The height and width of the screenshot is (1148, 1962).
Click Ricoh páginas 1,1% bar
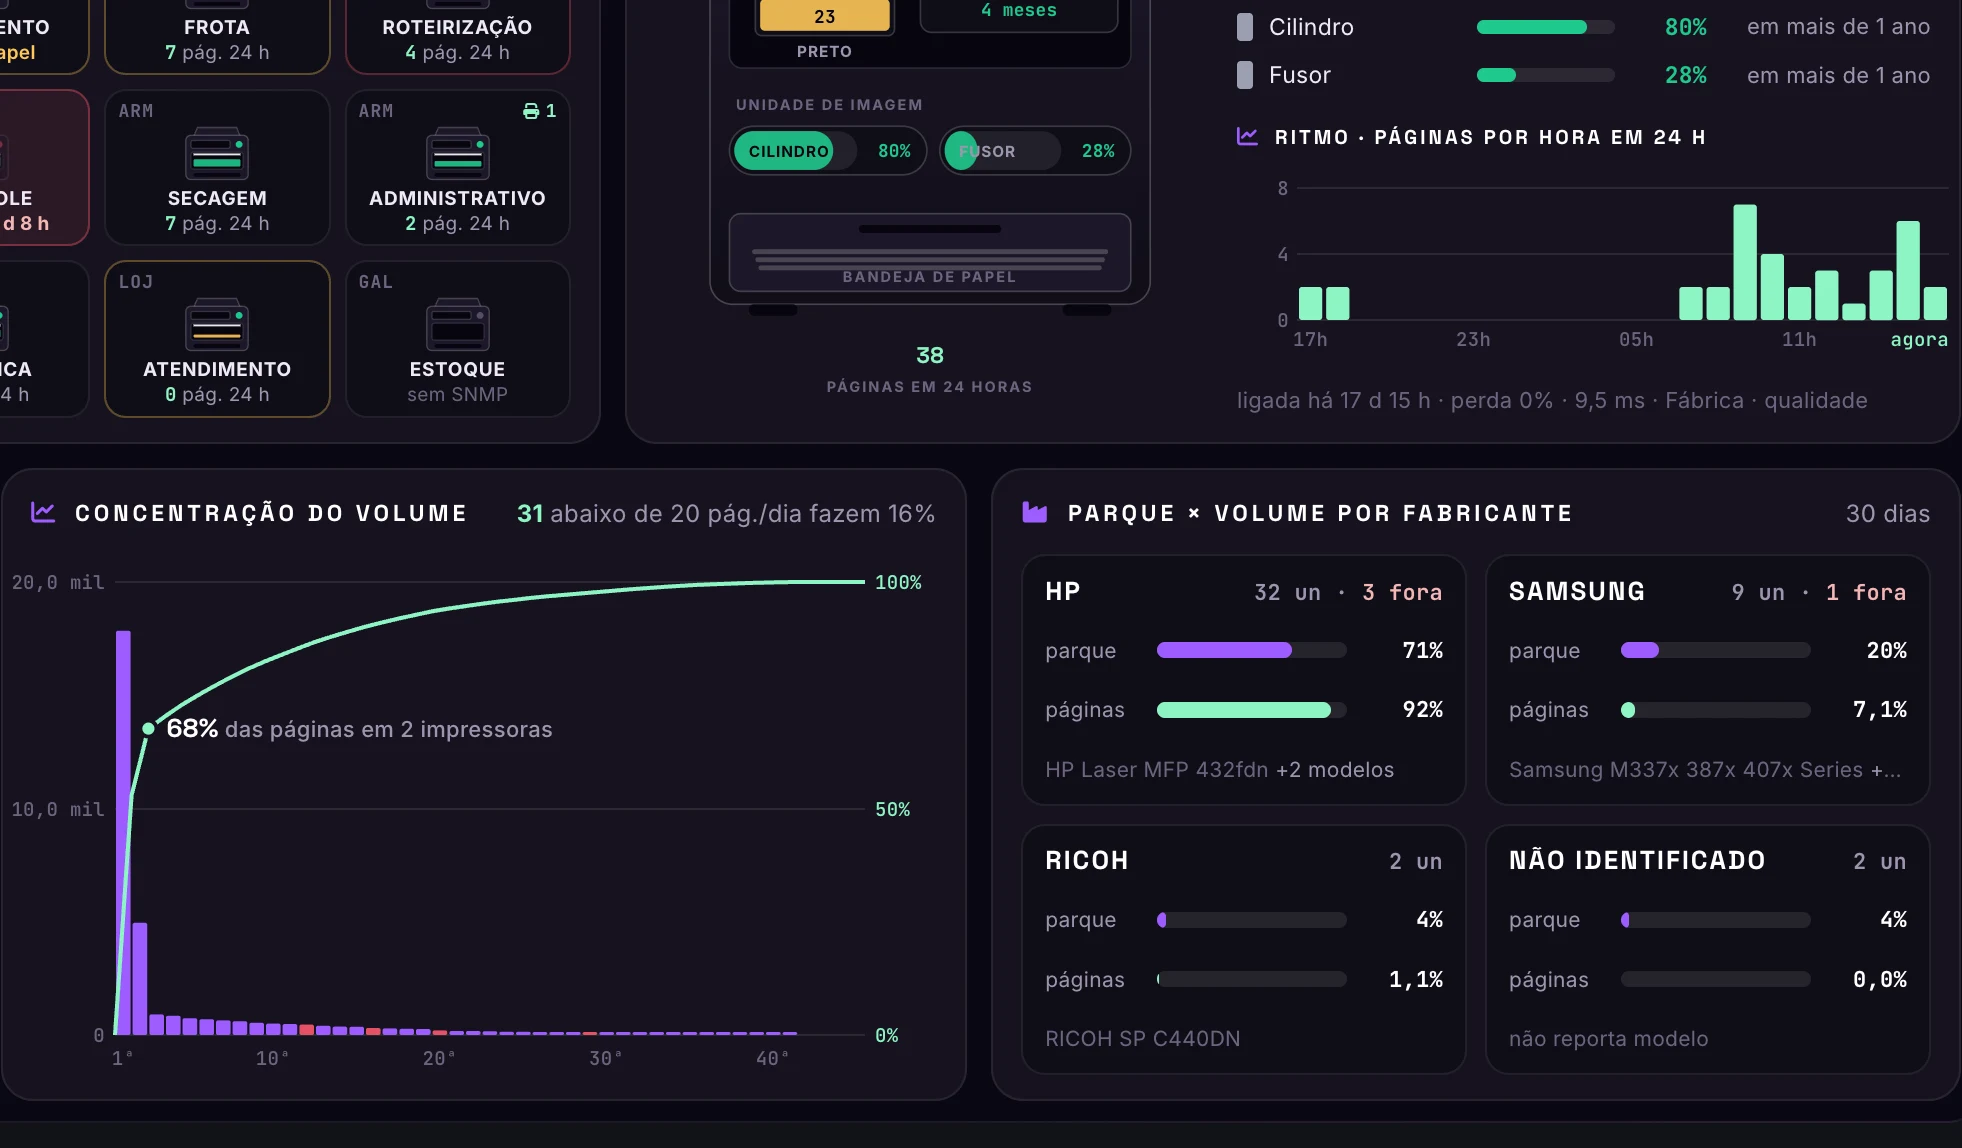(x=1251, y=979)
